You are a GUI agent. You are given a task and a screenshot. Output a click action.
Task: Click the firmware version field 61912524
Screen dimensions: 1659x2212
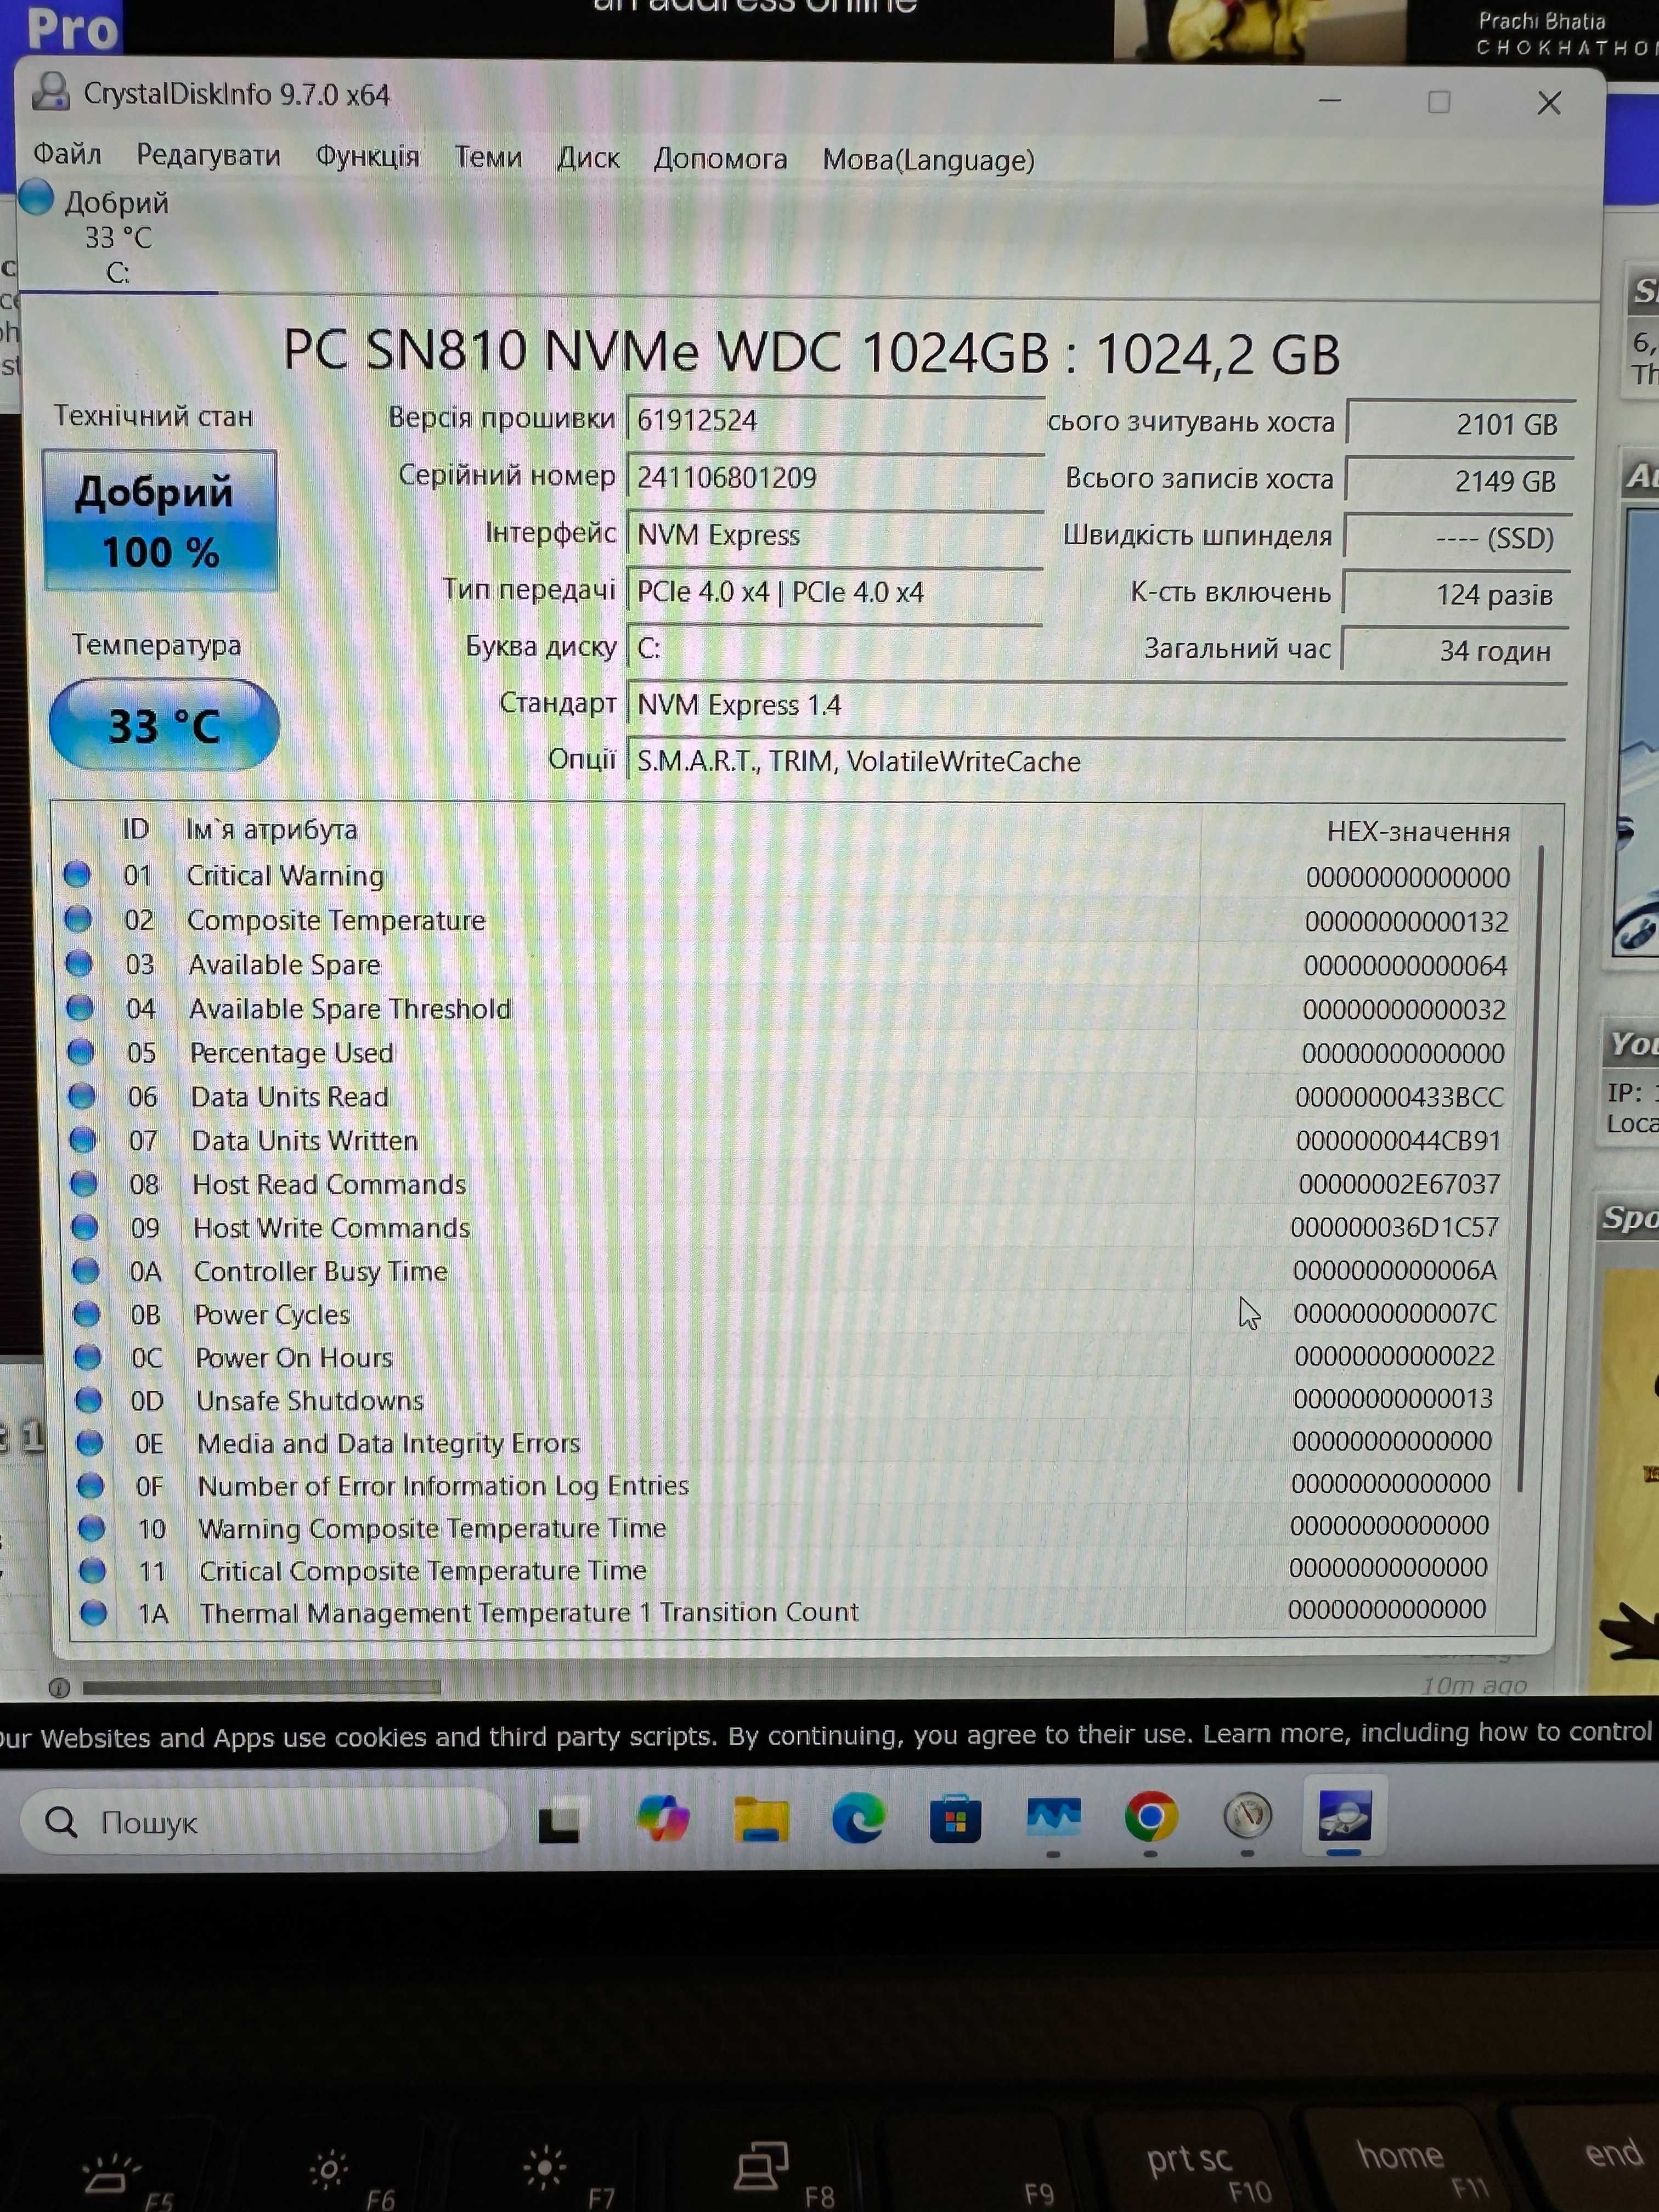[x=835, y=420]
